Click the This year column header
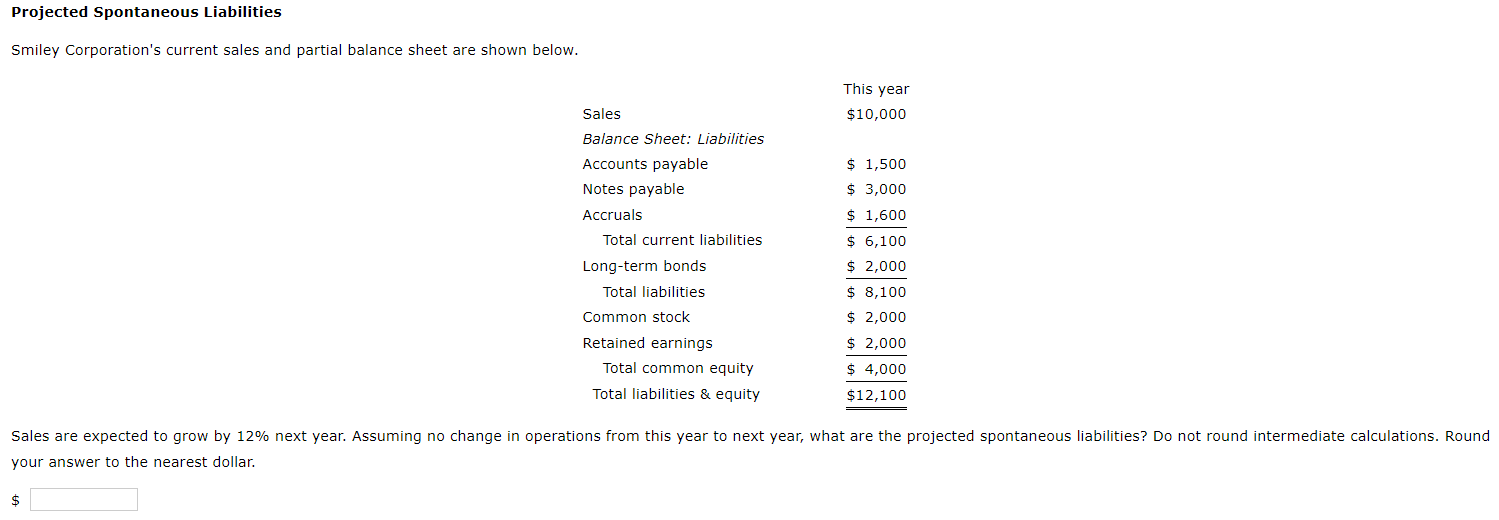The height and width of the screenshot is (520, 1499). [x=876, y=89]
